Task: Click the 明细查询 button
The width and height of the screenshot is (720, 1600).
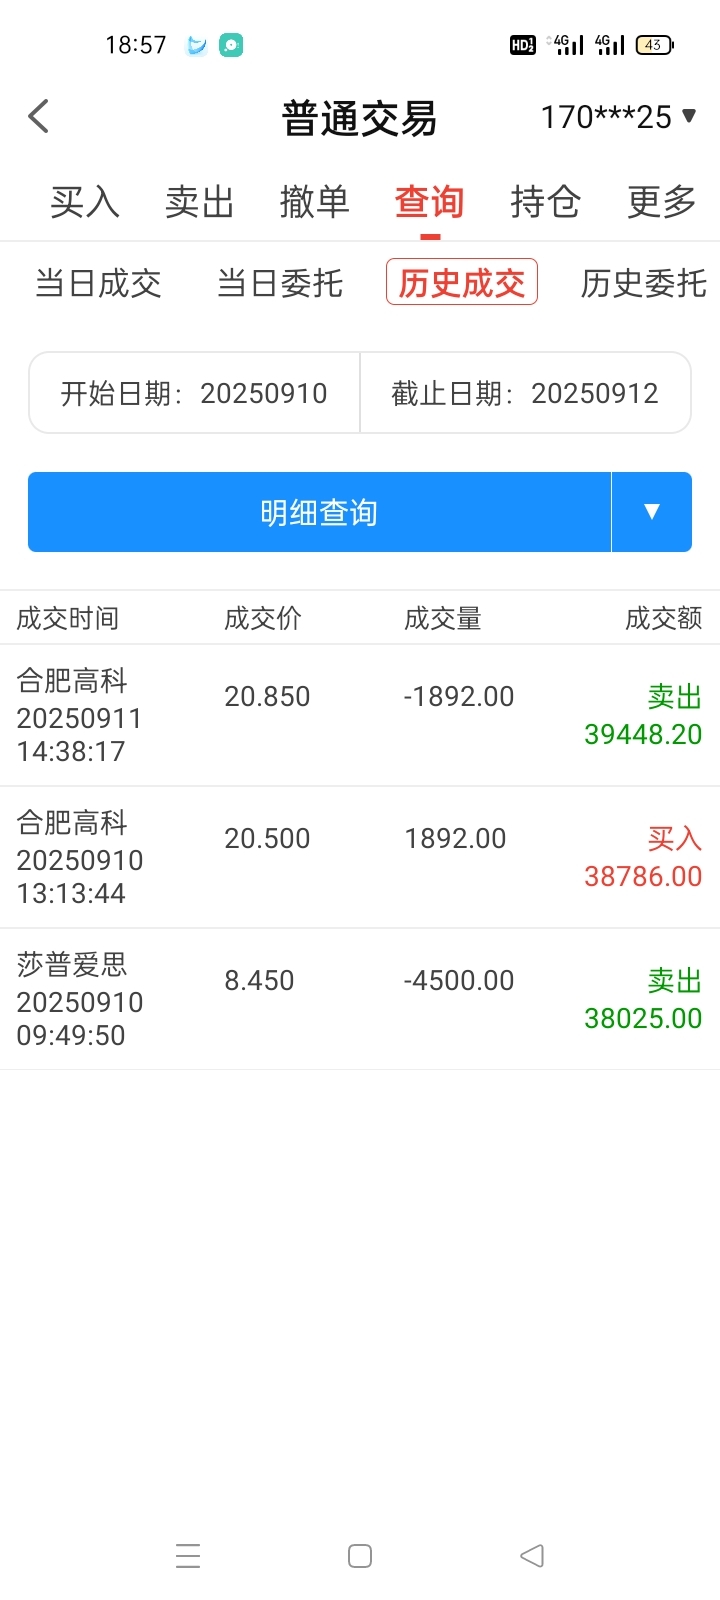Action: pyautogui.click(x=319, y=512)
